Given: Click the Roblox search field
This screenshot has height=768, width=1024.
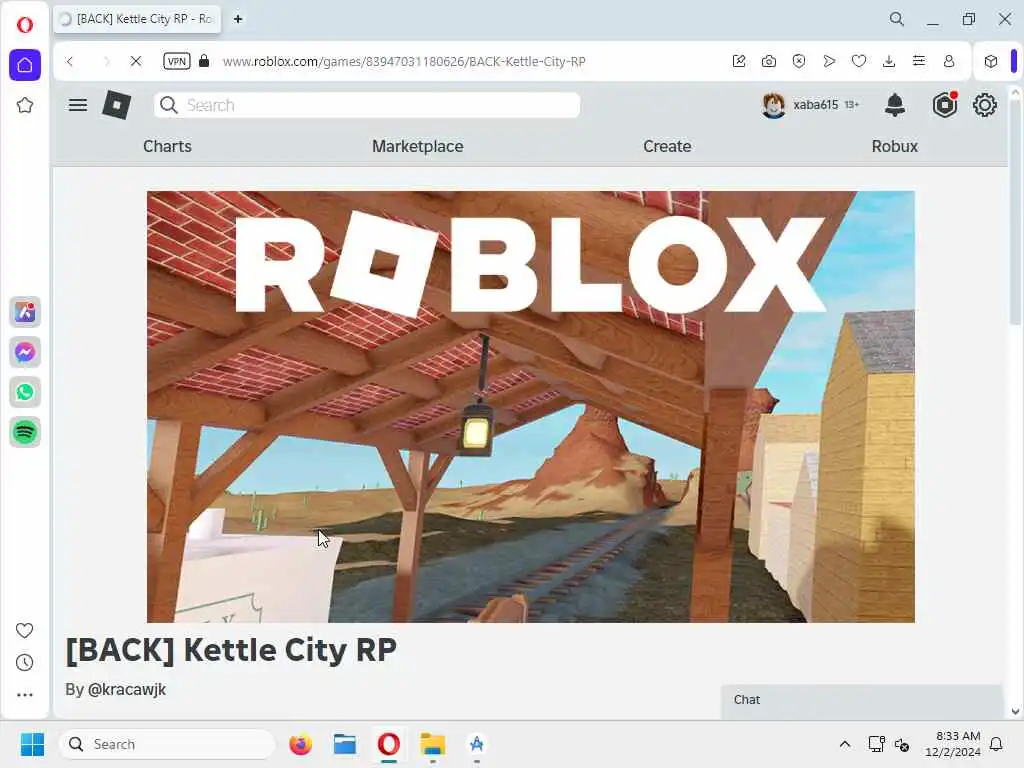Looking at the screenshot, I should [367, 105].
